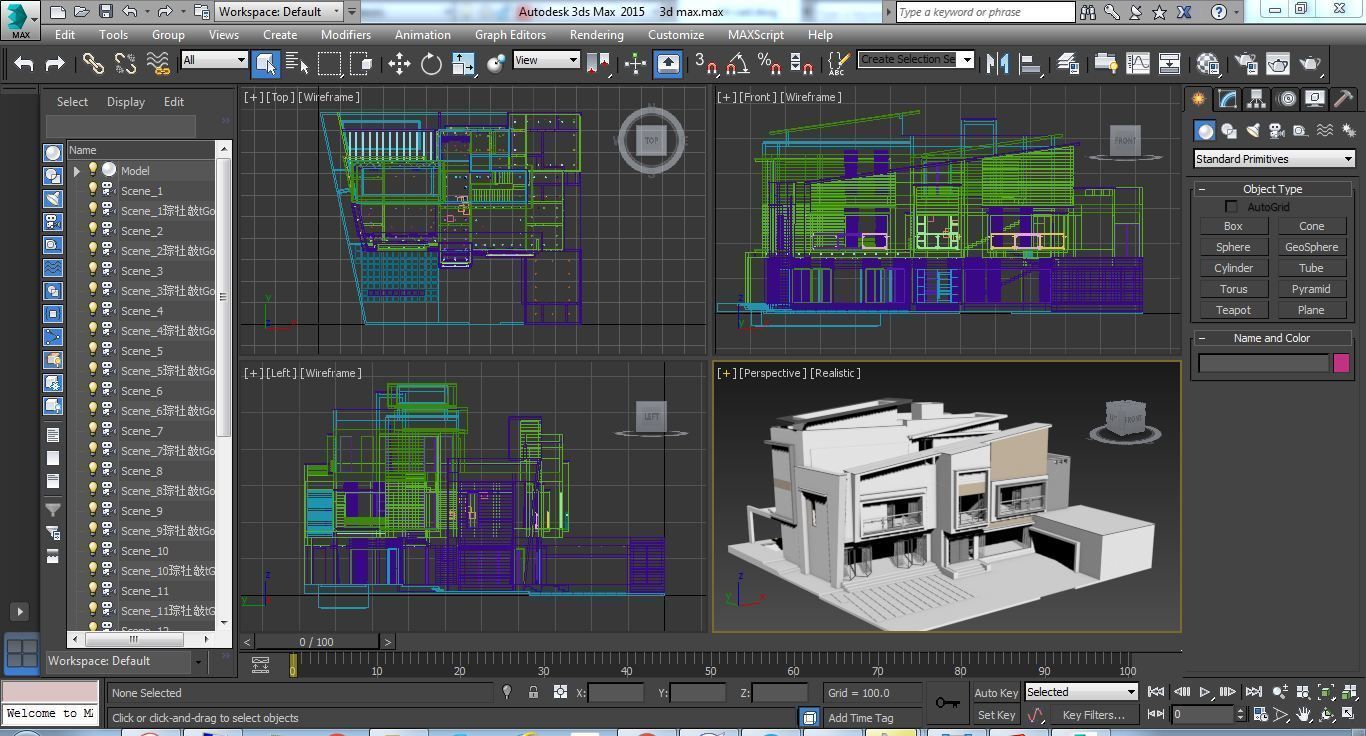Image resolution: width=1366 pixels, height=736 pixels.
Task: Toggle Window/Crossing selection mode
Action: (x=361, y=64)
